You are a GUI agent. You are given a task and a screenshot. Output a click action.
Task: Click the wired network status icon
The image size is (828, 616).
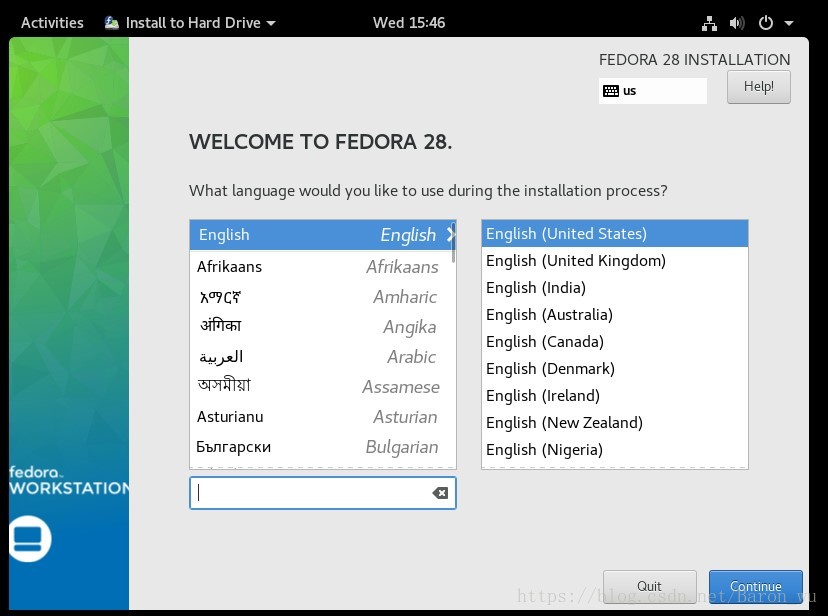click(709, 23)
